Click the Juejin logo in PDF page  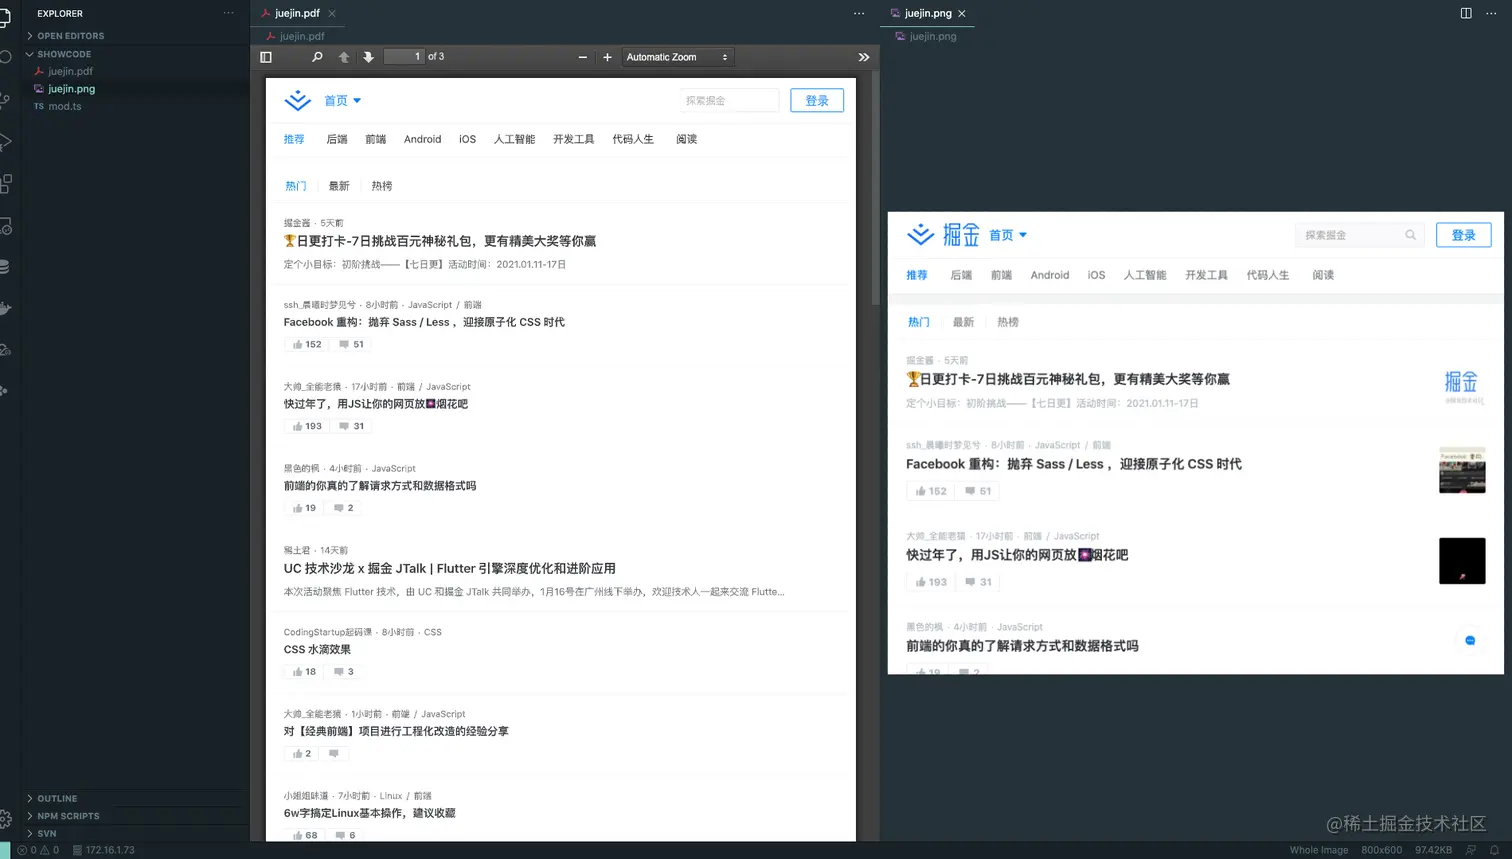[298, 100]
